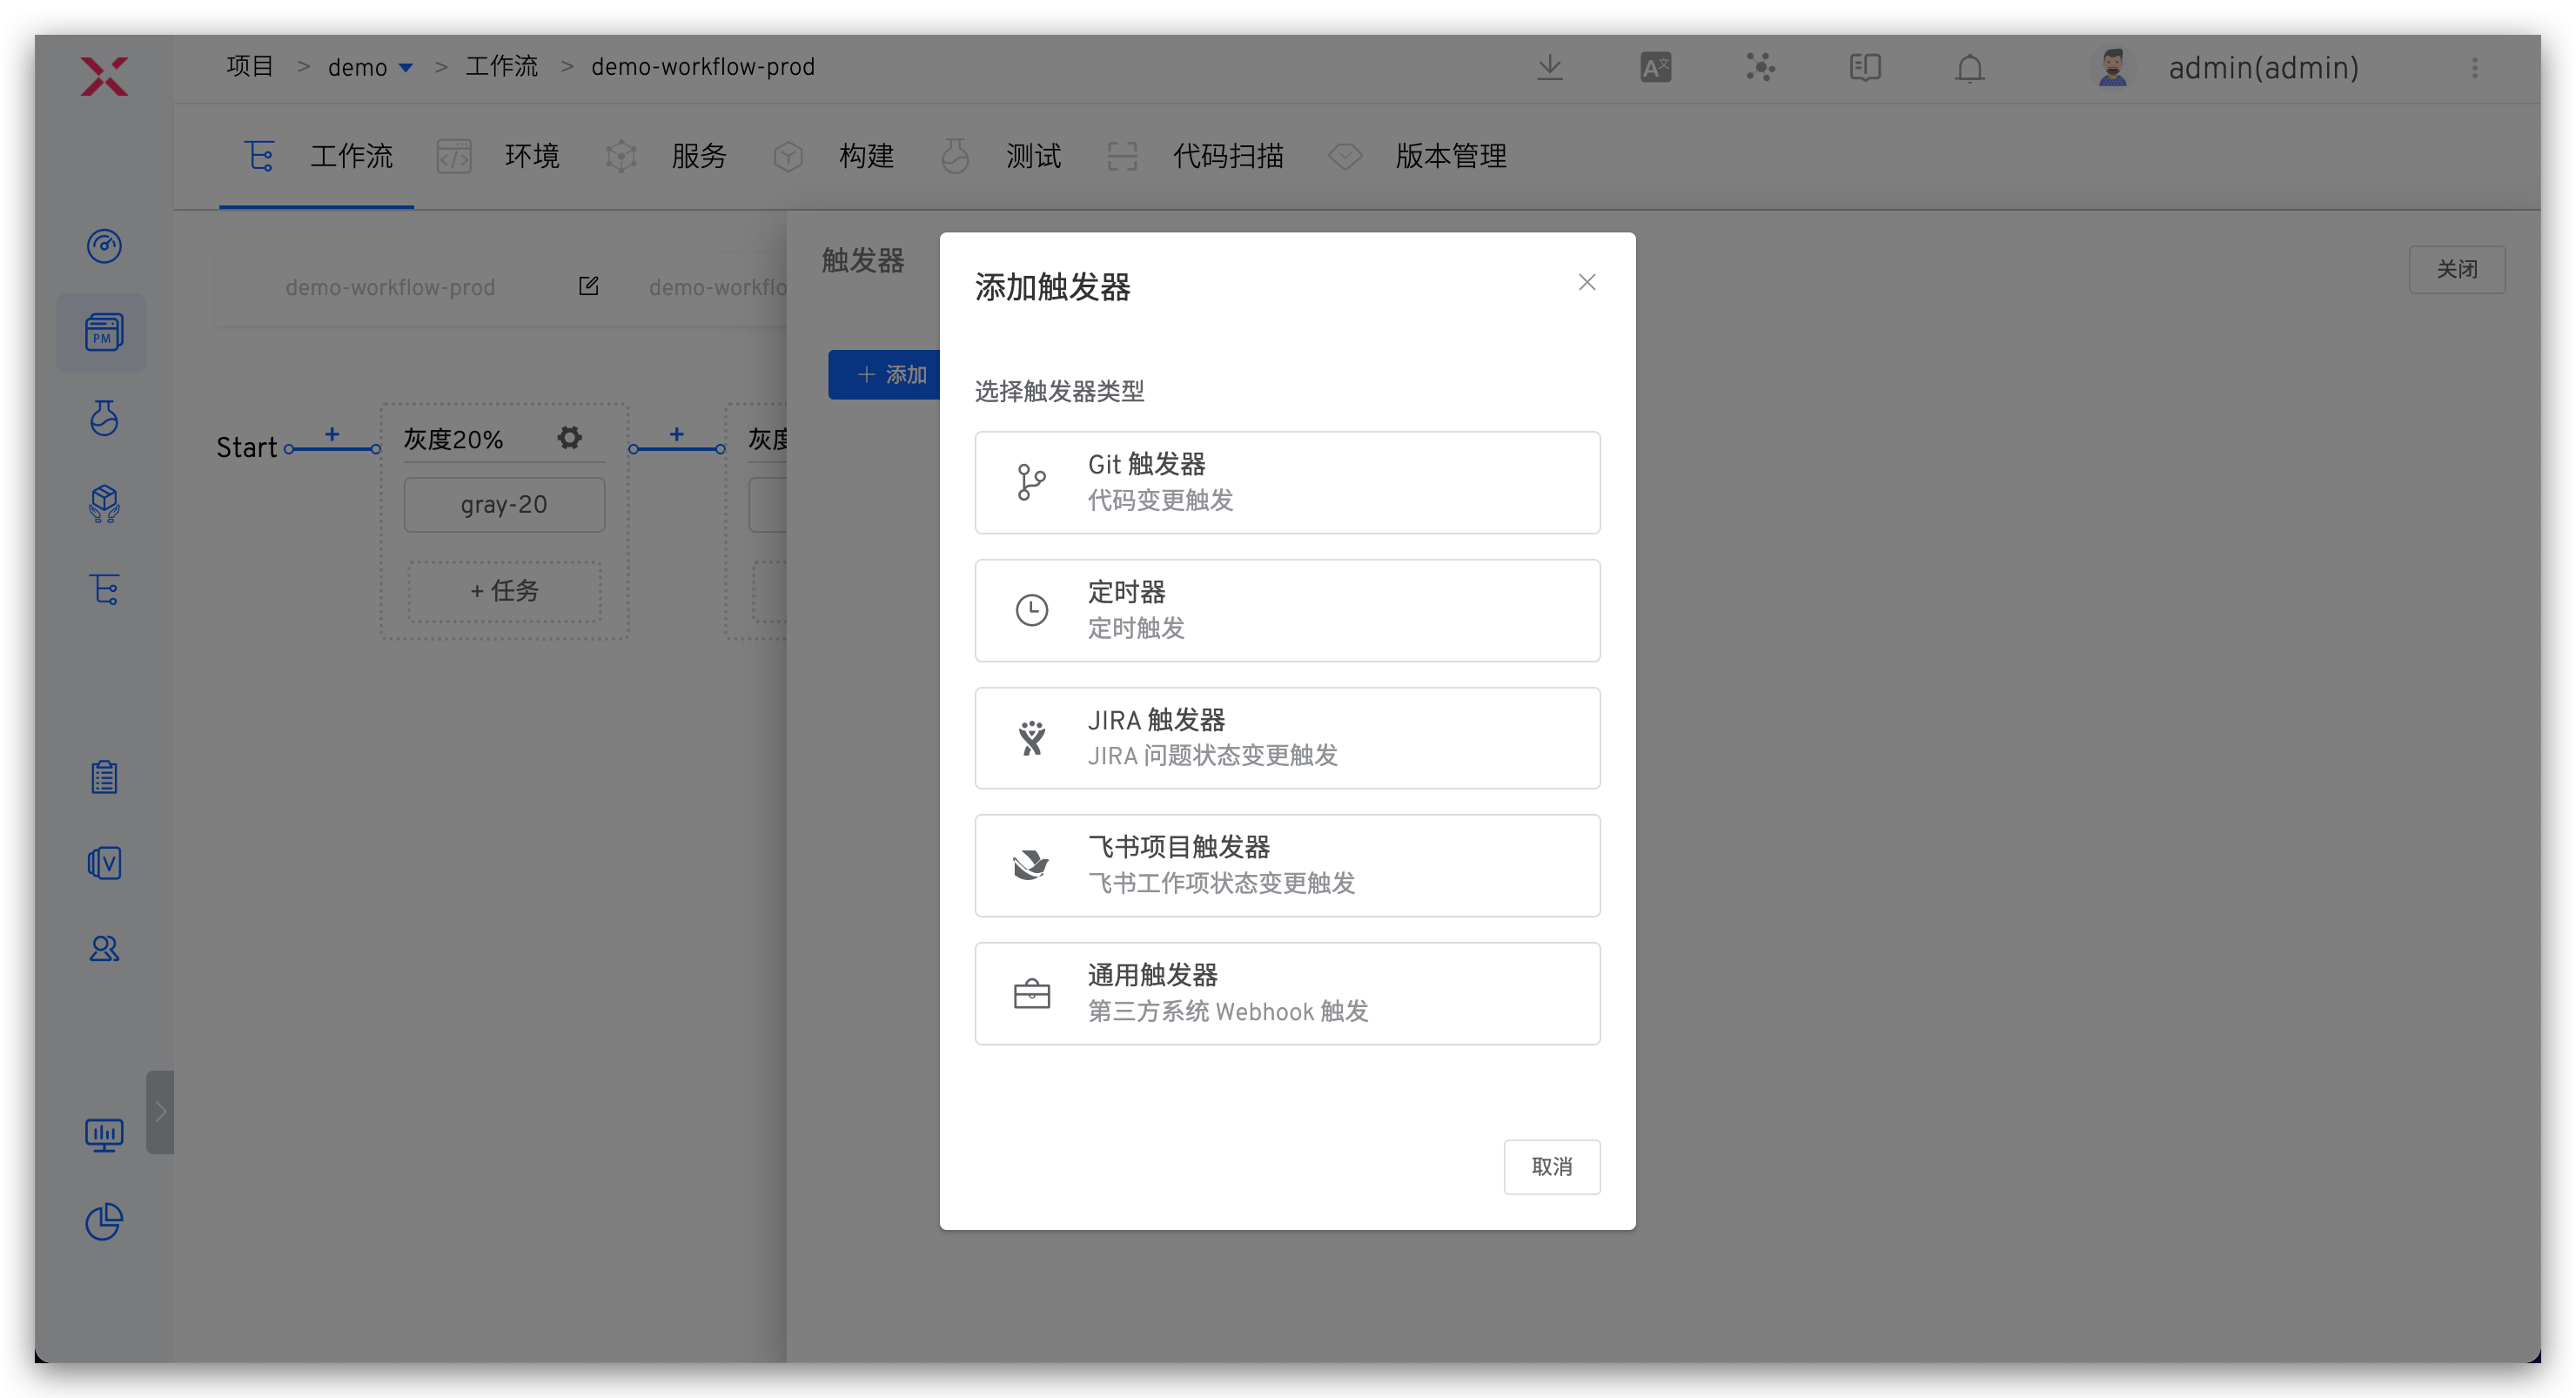Open the notifications bell icon
Screen dimensions: 2576x1398
[x=1969, y=68]
